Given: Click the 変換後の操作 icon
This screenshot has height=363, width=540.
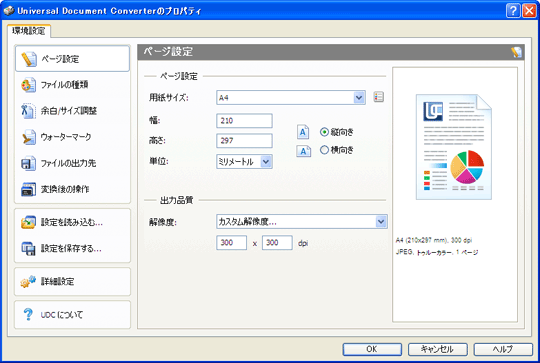Looking at the screenshot, I should point(28,189).
